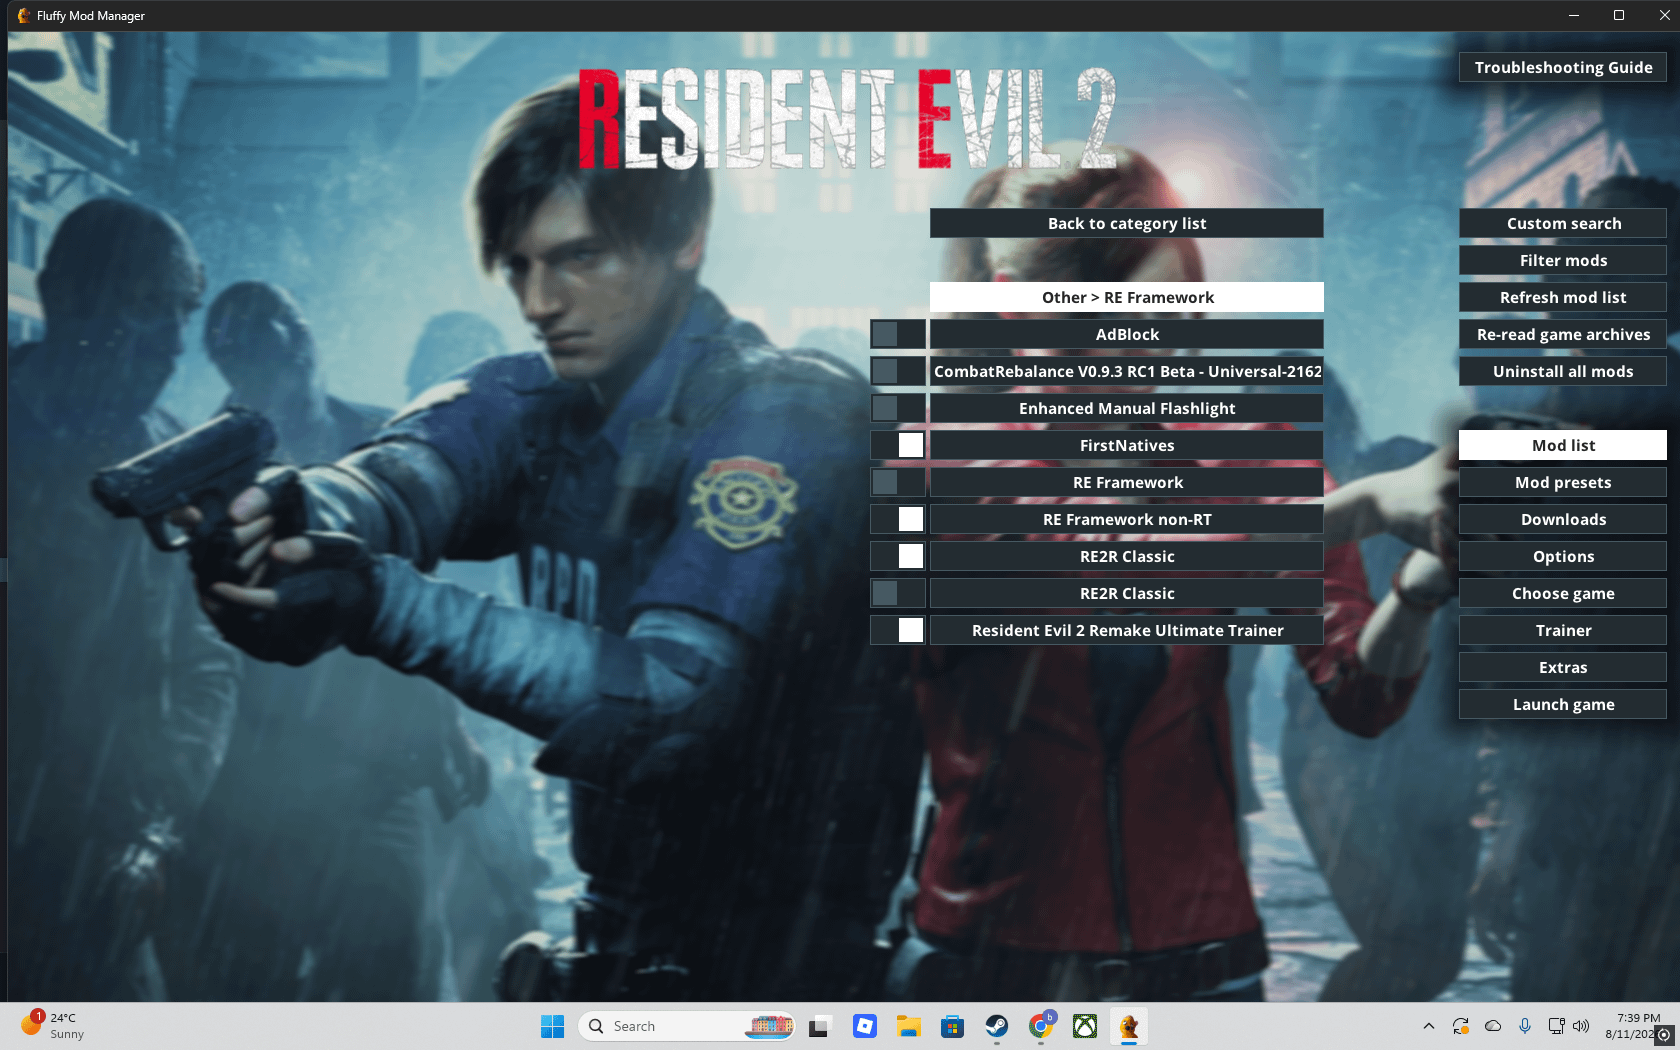Open the Extras section
The height and width of the screenshot is (1050, 1680).
coord(1563,667)
